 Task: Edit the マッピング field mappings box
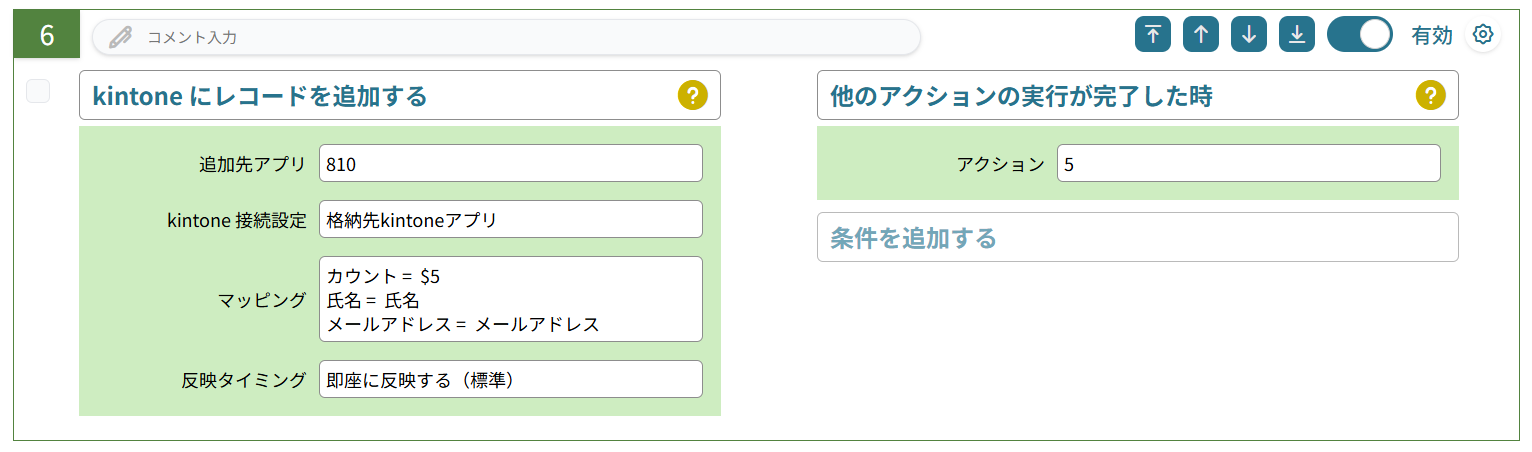[x=511, y=299]
